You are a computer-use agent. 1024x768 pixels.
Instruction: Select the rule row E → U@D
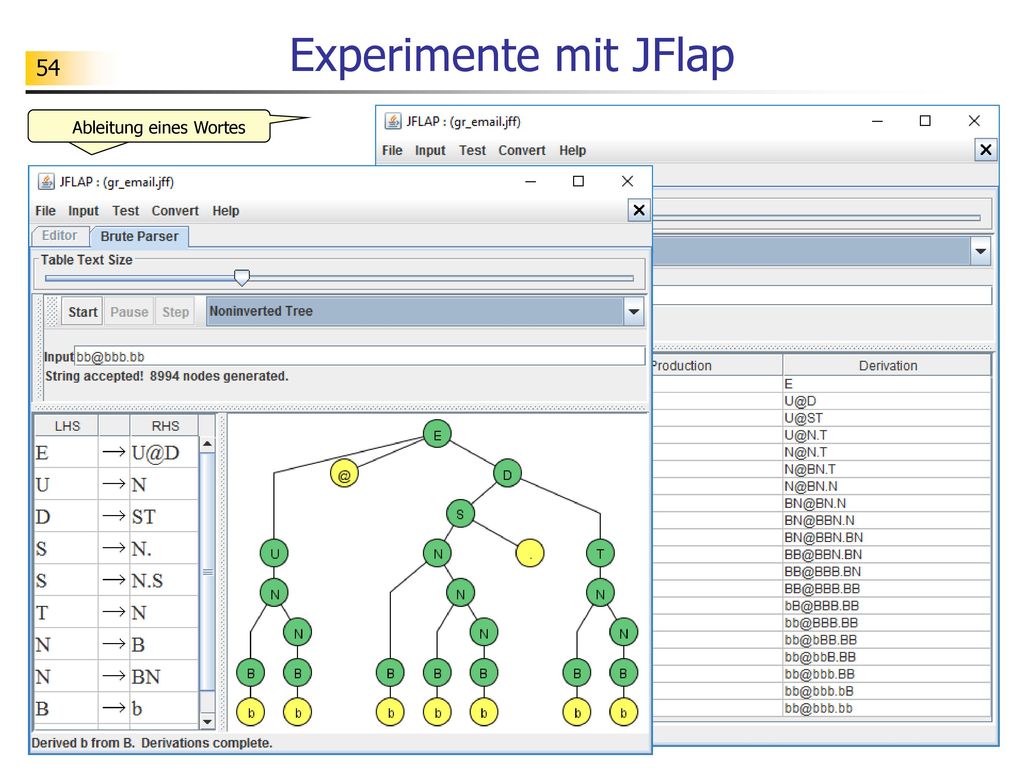point(116,453)
